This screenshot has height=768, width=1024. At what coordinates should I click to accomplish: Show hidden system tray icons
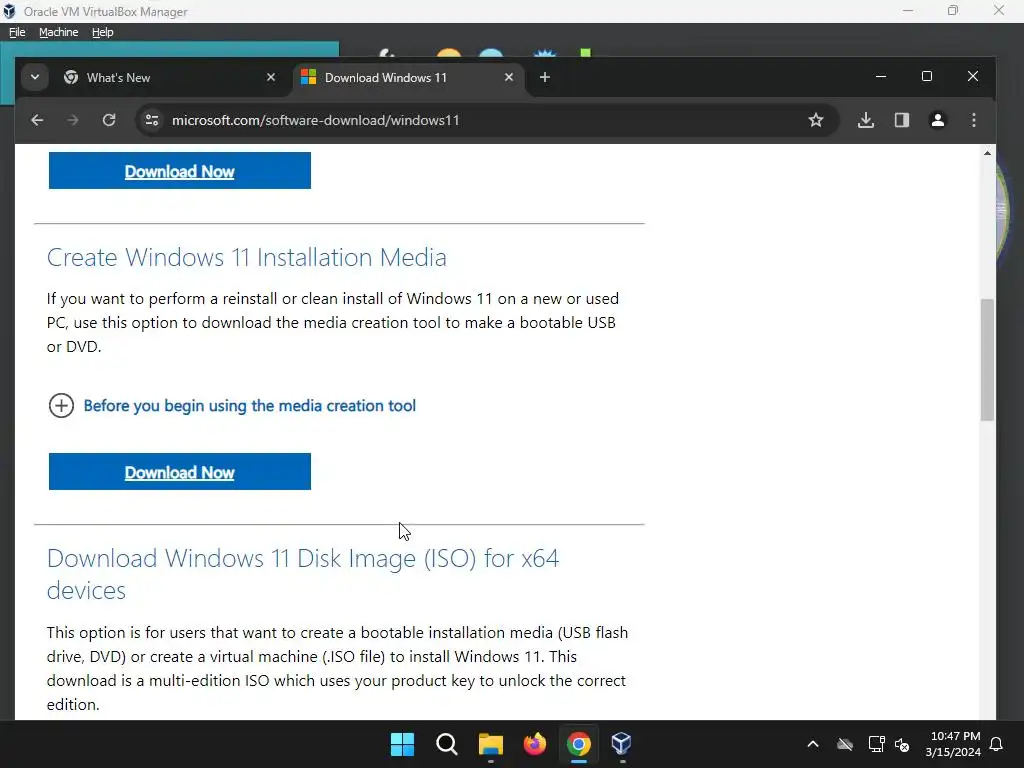813,744
